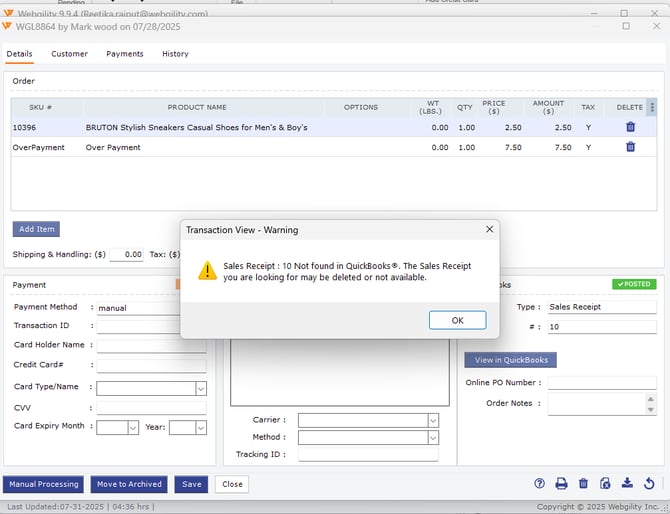Open the card expiry Year dropdown
Image resolution: width=670 pixels, height=514 pixels.
click(200, 428)
